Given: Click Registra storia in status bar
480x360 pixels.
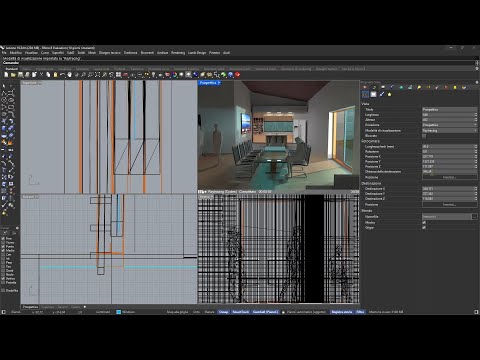Looking at the screenshot, I should click(x=342, y=312).
